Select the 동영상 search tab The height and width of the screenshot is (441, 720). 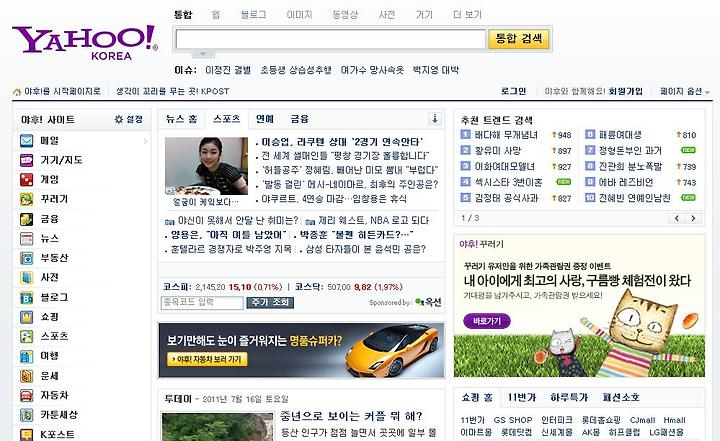point(345,15)
